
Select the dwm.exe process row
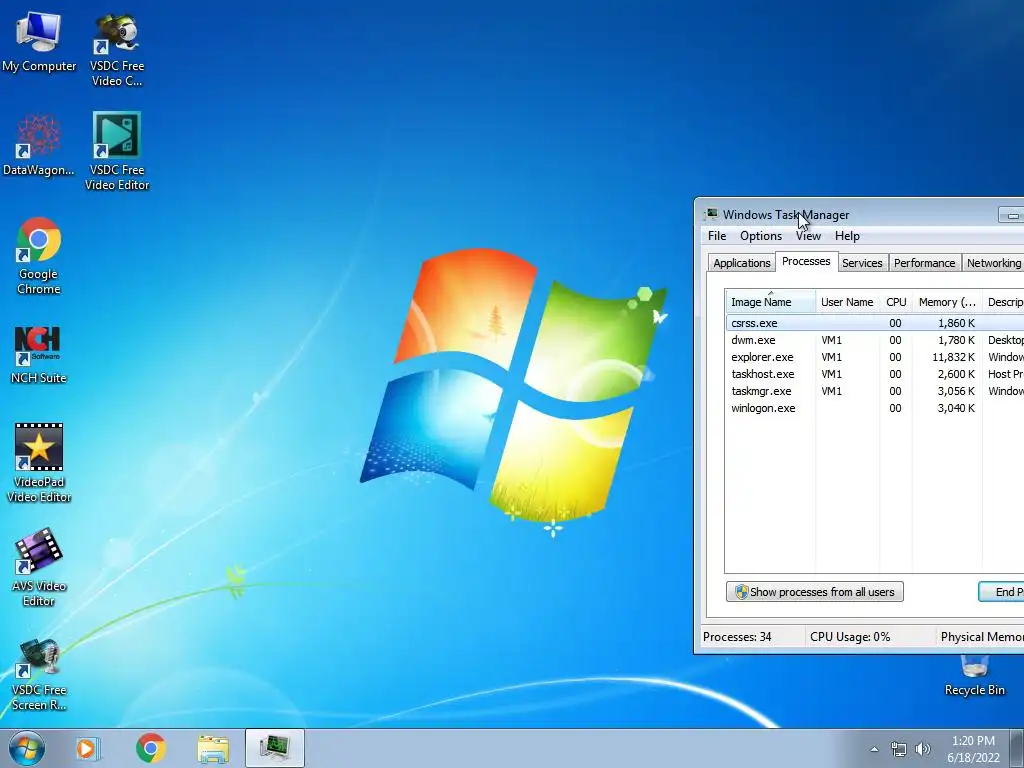(x=874, y=340)
